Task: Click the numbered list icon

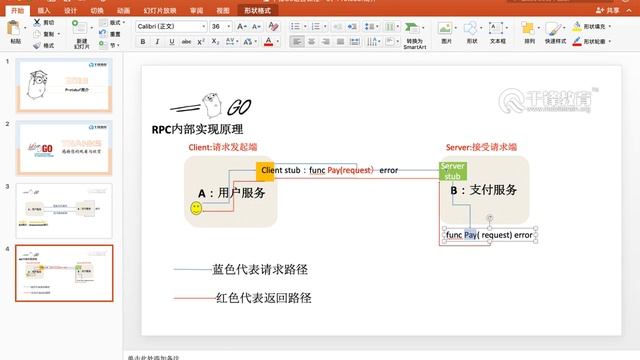Action: click(x=316, y=27)
